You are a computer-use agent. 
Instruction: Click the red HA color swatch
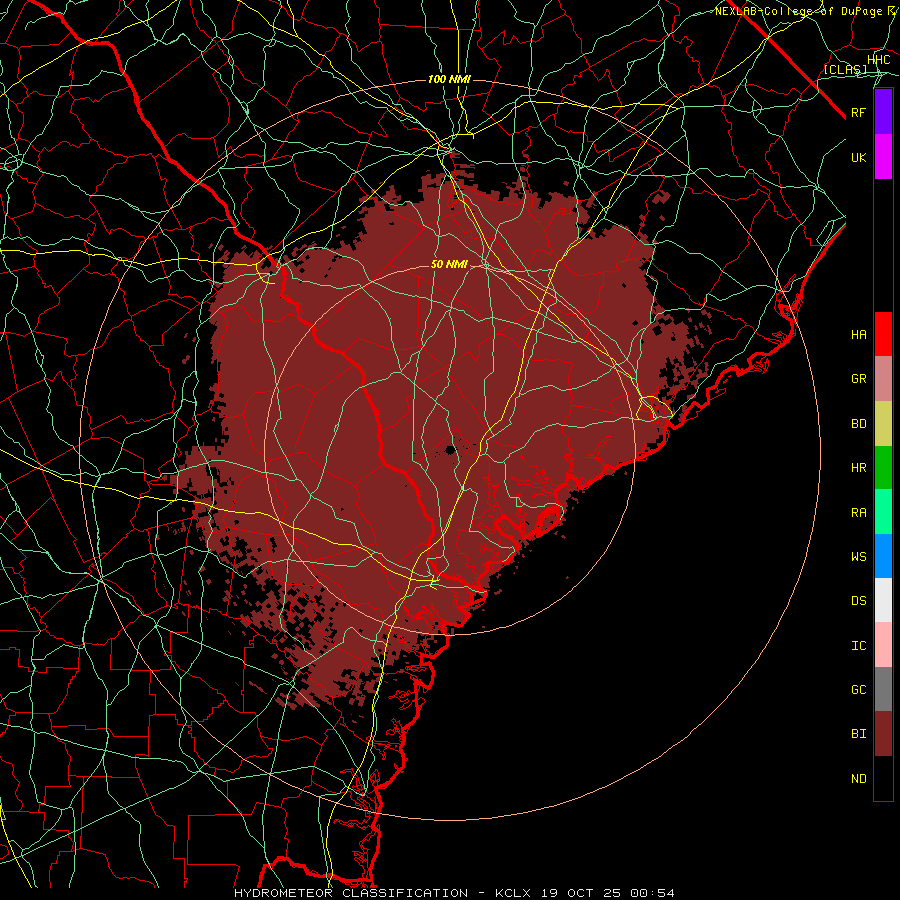tap(883, 334)
